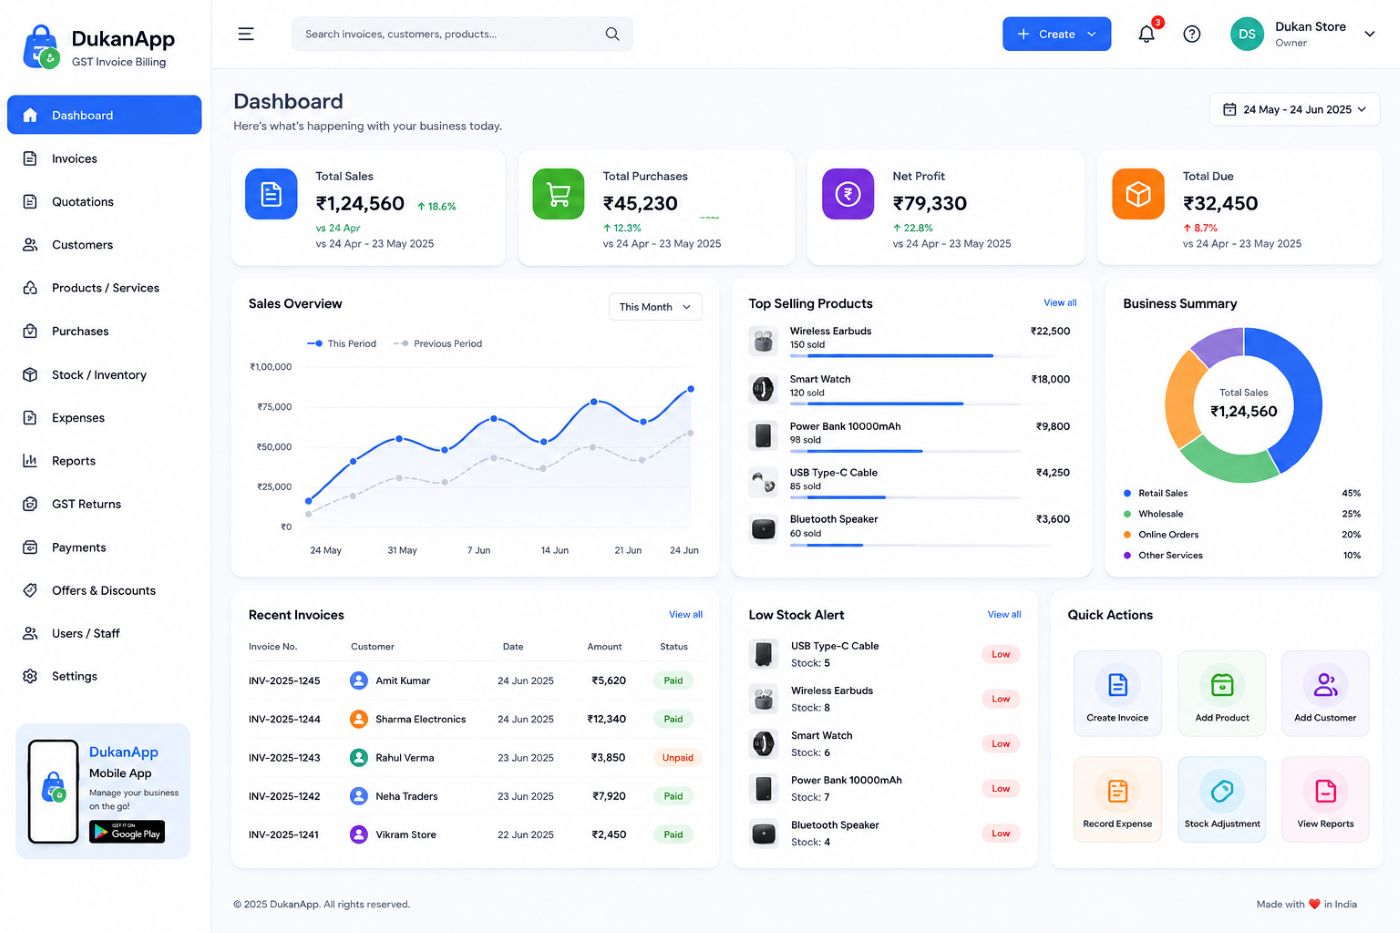Viewport: 1400px width, 933px height.
Task: Open the This Month period dropdown
Action: [x=655, y=307]
